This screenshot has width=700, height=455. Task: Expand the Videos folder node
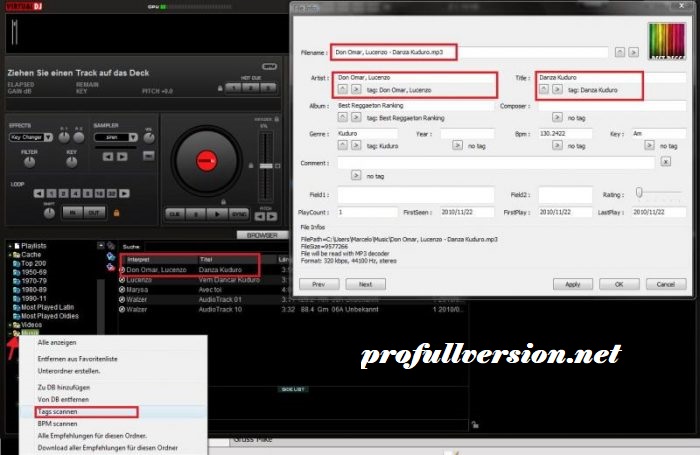coord(10,325)
